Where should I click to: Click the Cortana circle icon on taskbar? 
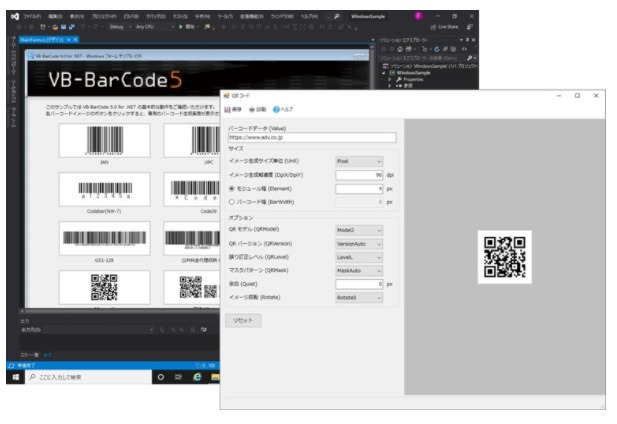click(161, 377)
